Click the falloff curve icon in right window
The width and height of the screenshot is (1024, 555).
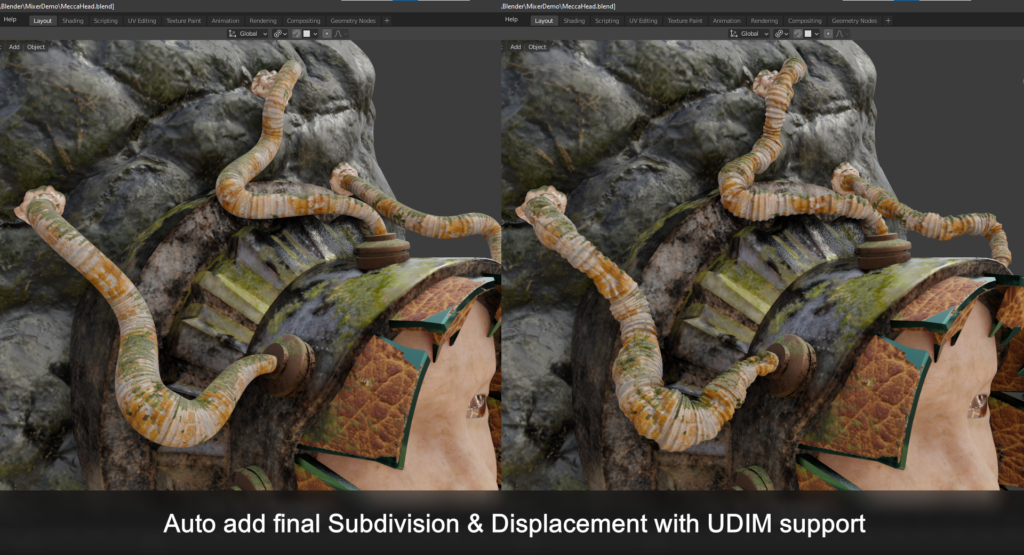(840, 34)
